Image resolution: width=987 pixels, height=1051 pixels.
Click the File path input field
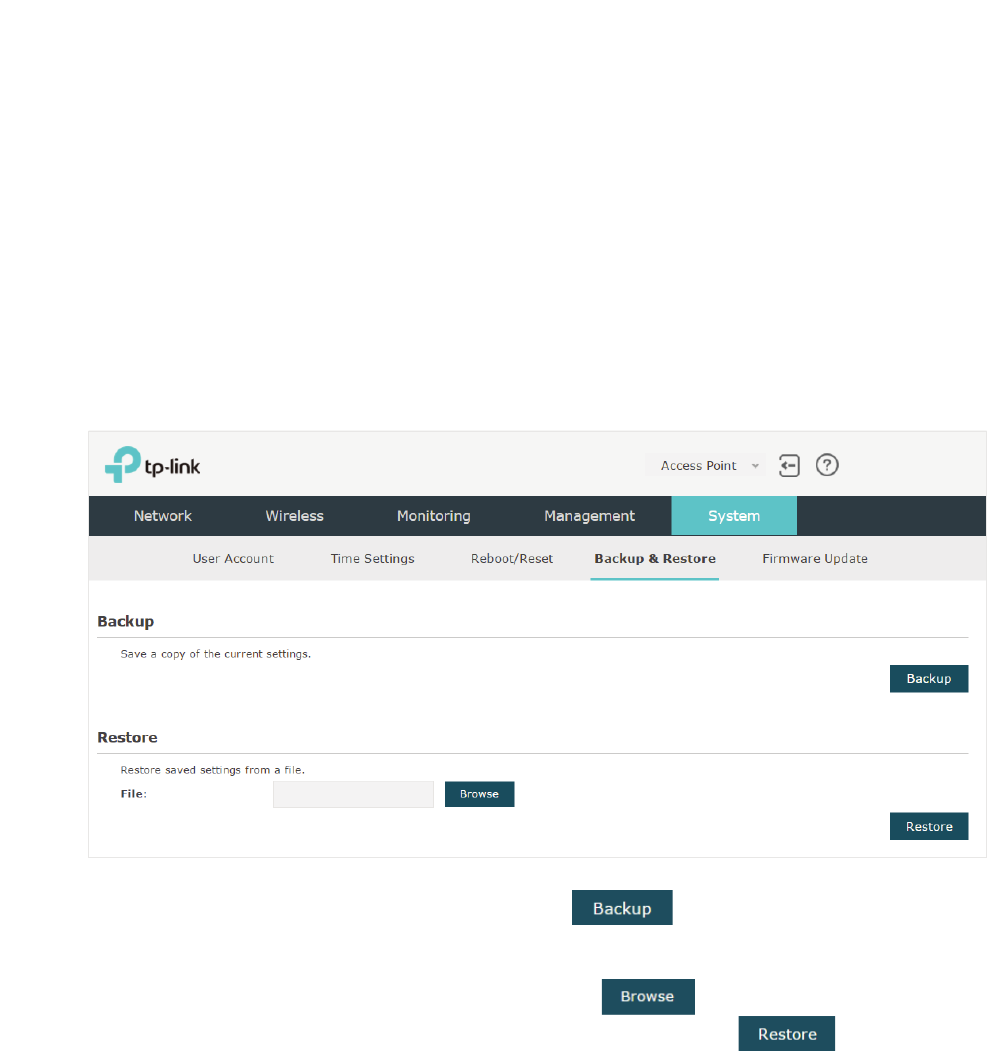353,794
